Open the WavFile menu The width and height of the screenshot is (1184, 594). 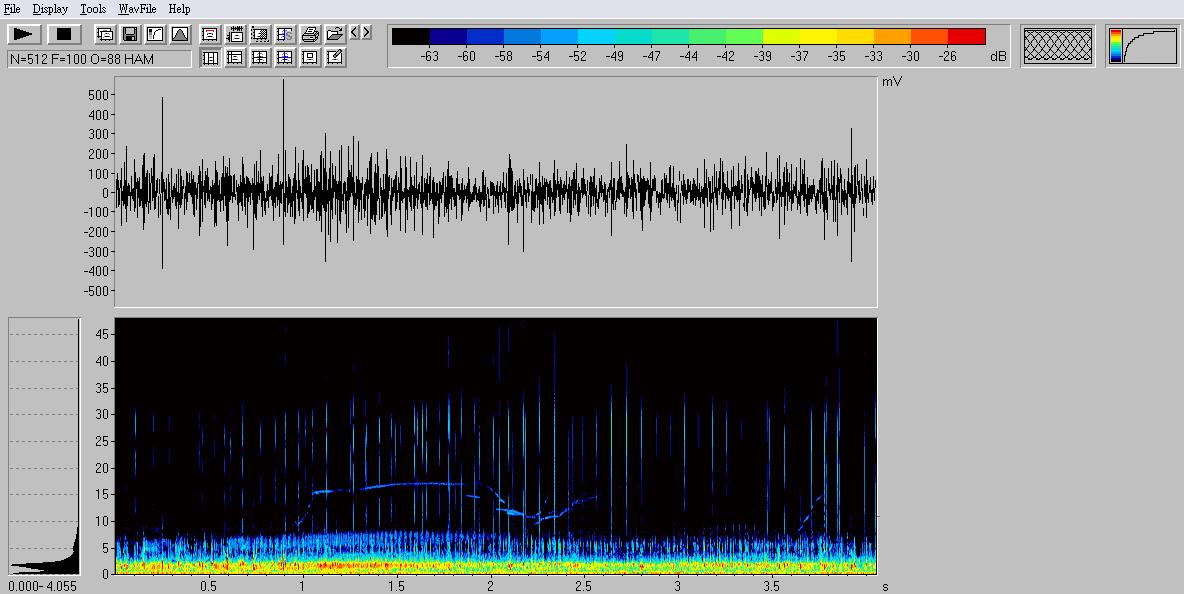137,9
